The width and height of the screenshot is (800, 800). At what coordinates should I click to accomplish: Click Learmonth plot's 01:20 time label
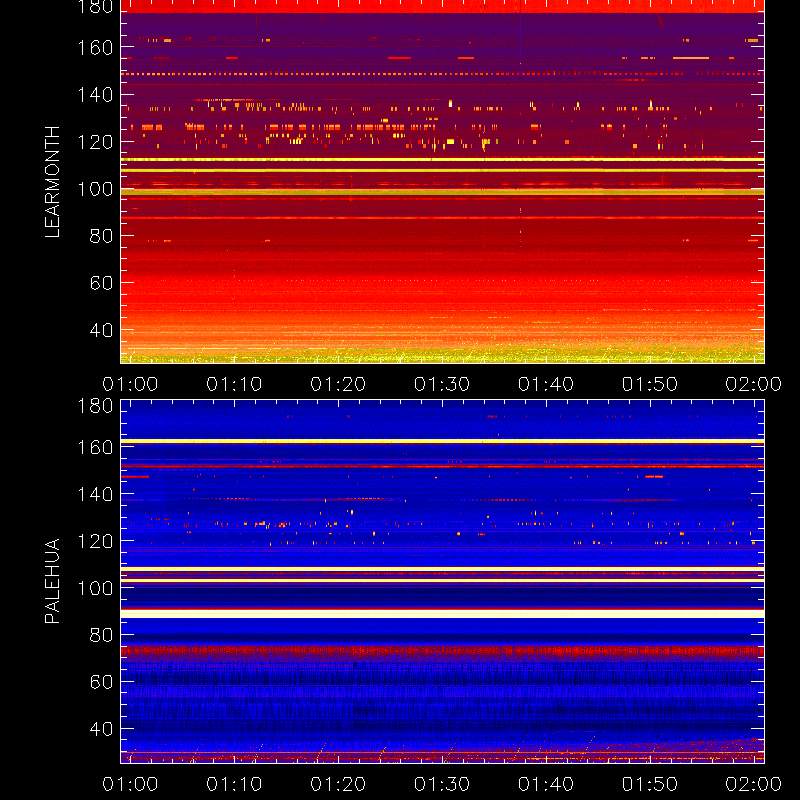[338, 384]
